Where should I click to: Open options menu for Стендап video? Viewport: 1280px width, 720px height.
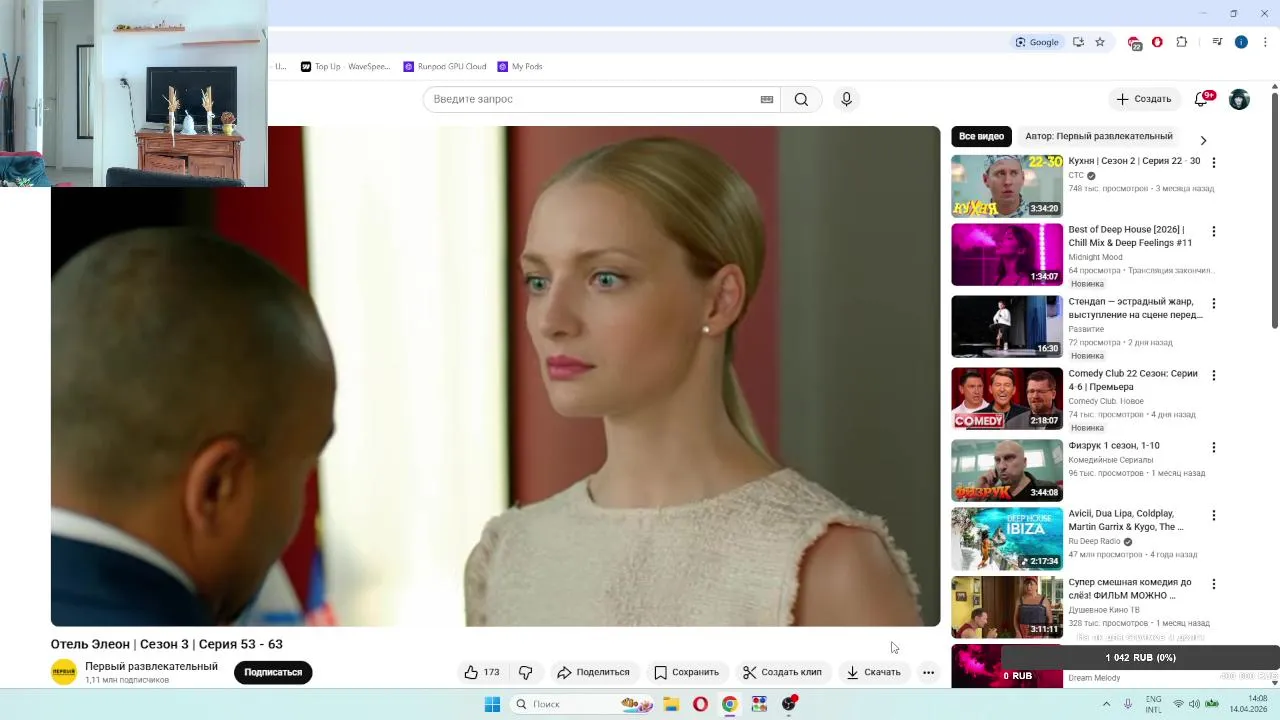click(x=1214, y=303)
